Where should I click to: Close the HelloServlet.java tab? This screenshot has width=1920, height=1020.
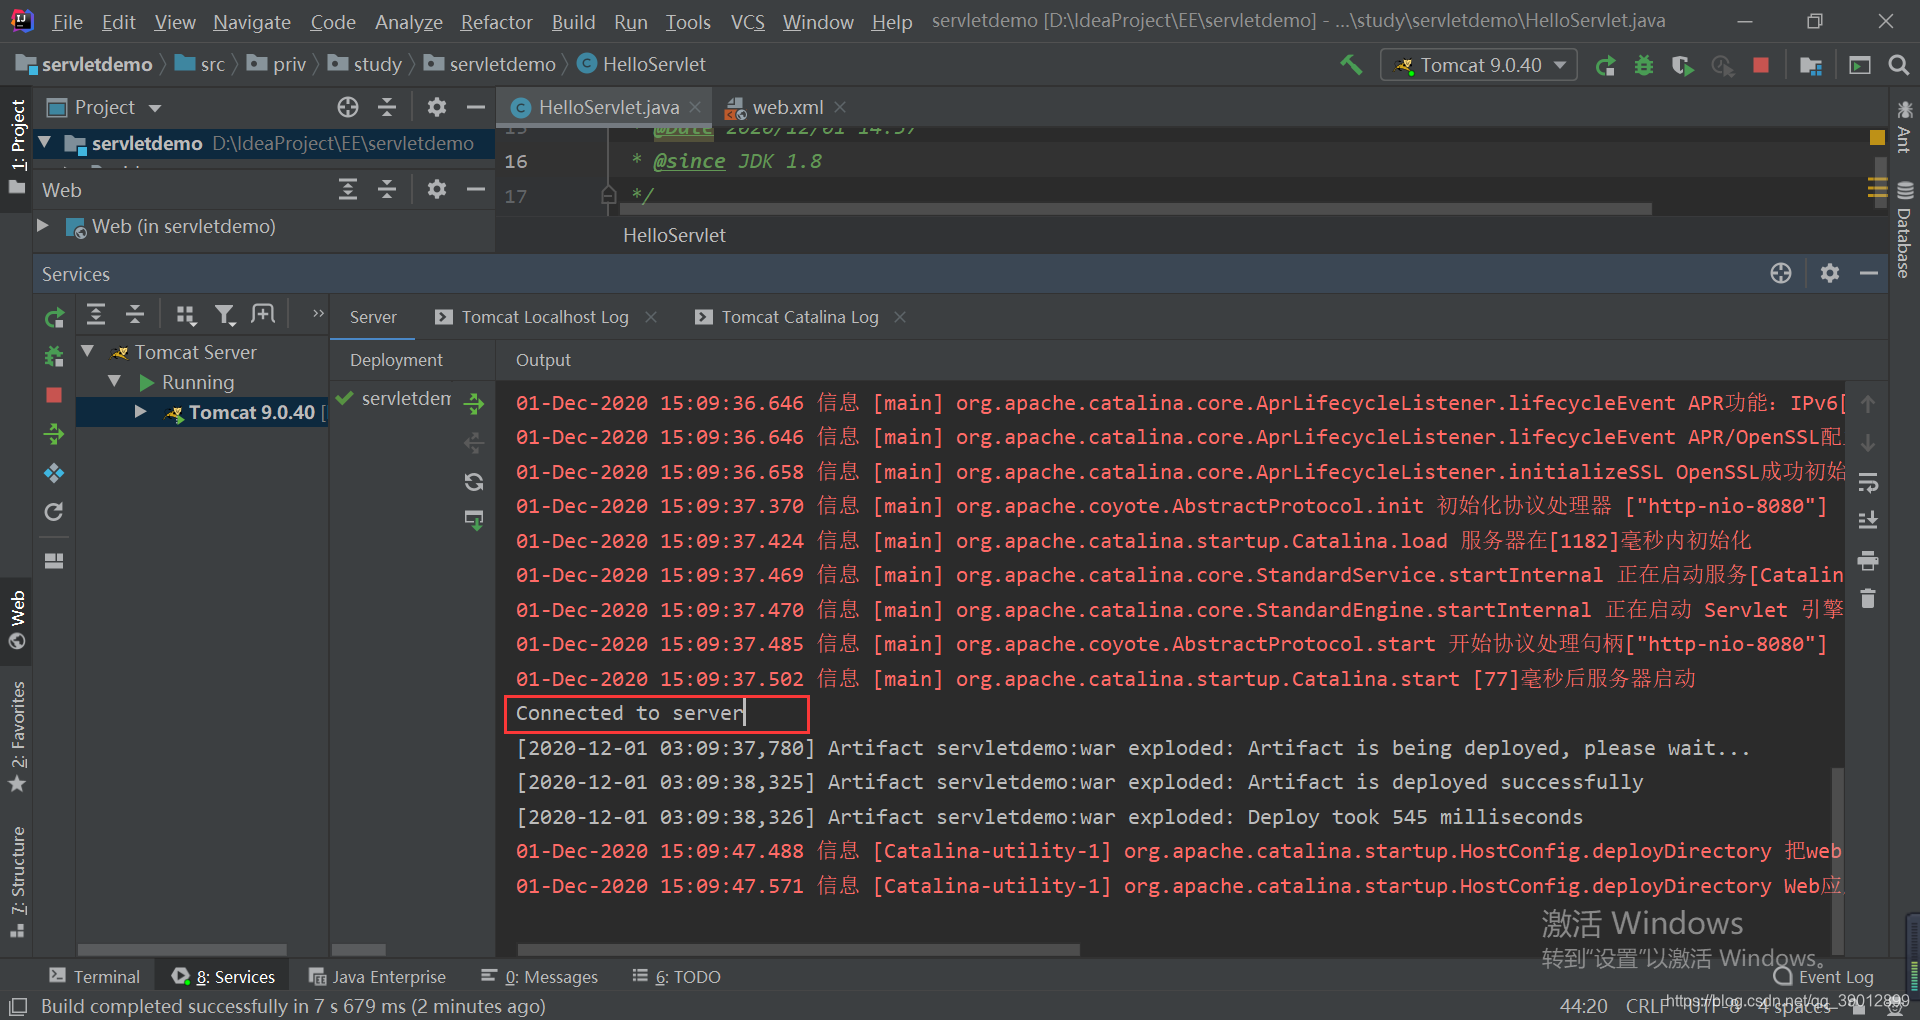tap(695, 107)
